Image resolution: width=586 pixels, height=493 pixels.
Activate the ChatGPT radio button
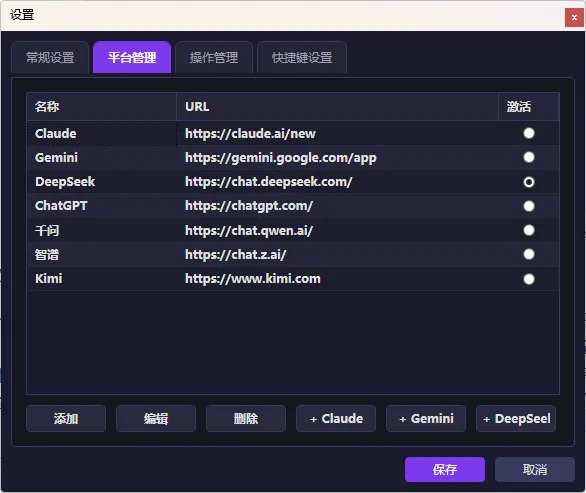pyautogui.click(x=529, y=206)
